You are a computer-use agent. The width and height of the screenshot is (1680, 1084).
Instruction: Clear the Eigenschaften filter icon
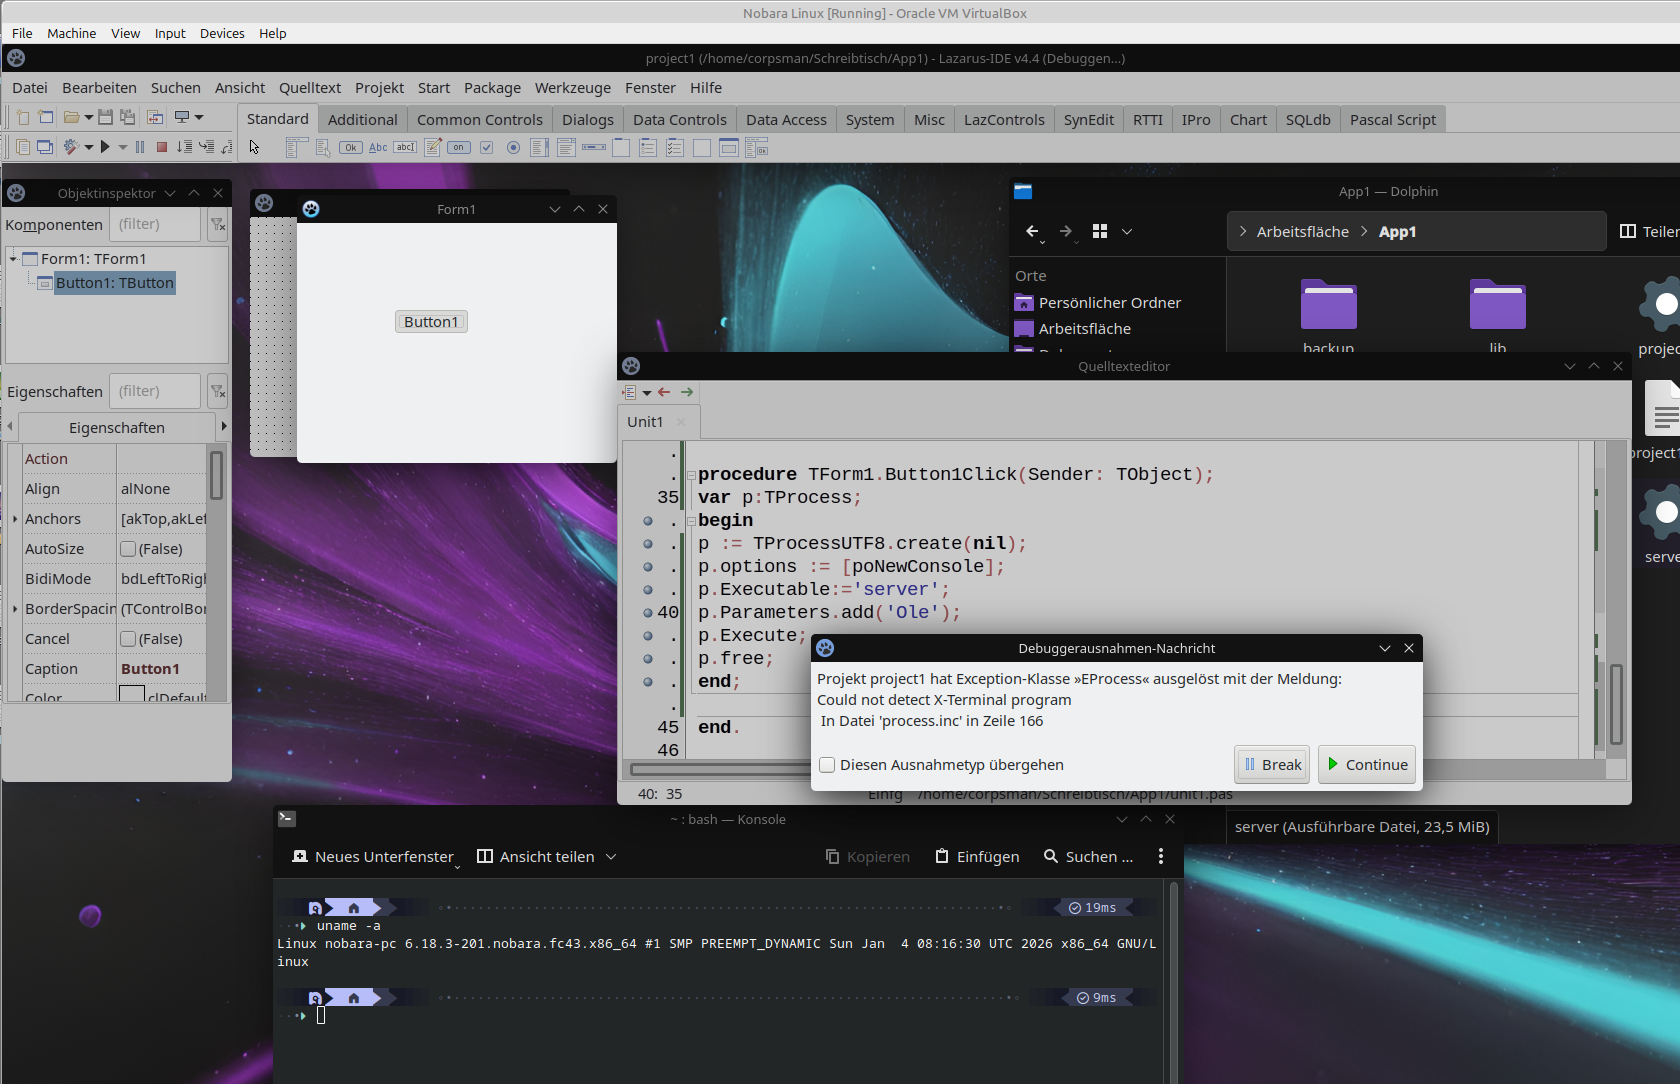click(217, 392)
